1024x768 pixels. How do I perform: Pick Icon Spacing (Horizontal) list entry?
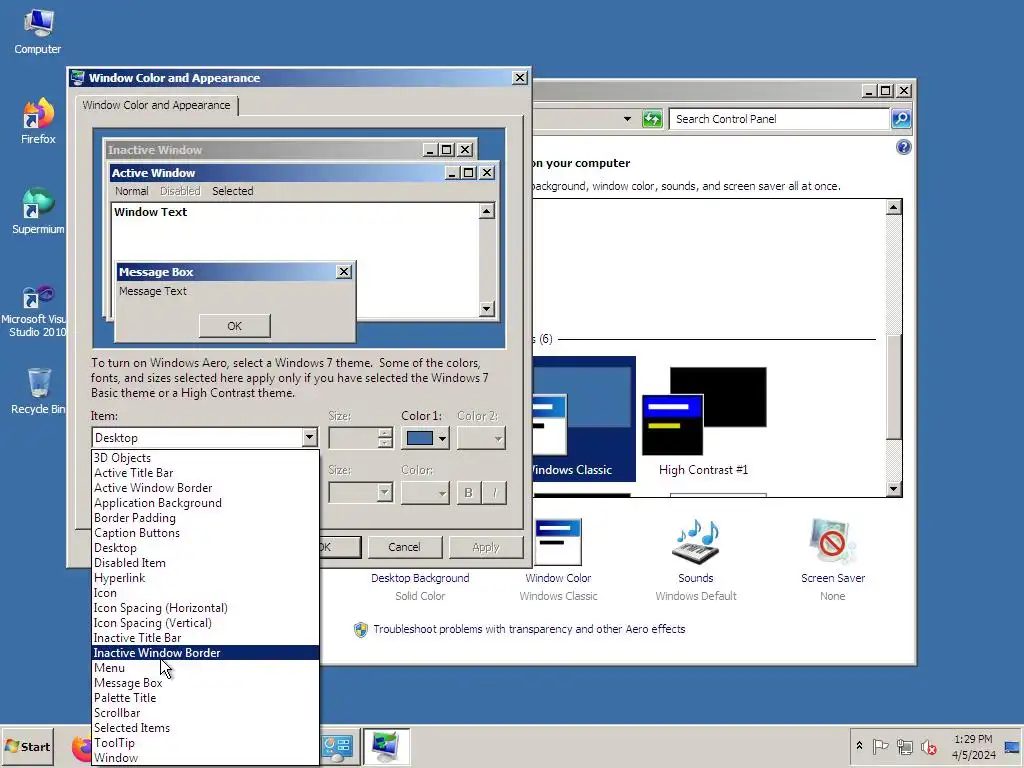coord(206,608)
